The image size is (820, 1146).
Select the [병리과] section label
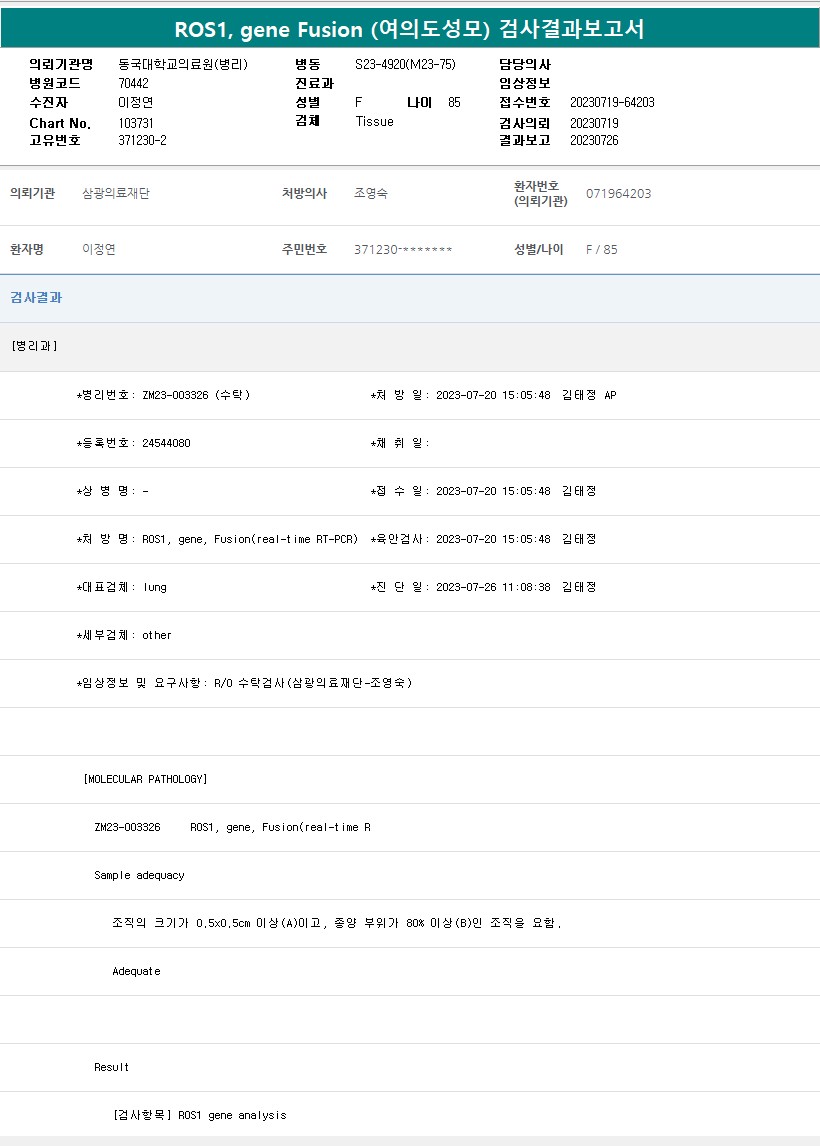35,346
